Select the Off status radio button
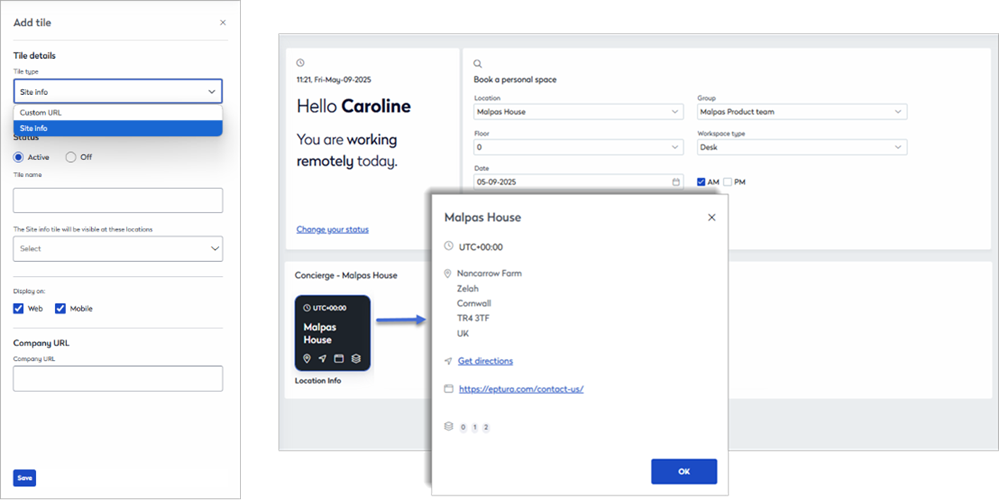Image resolution: width=1000 pixels, height=501 pixels. tap(71, 157)
